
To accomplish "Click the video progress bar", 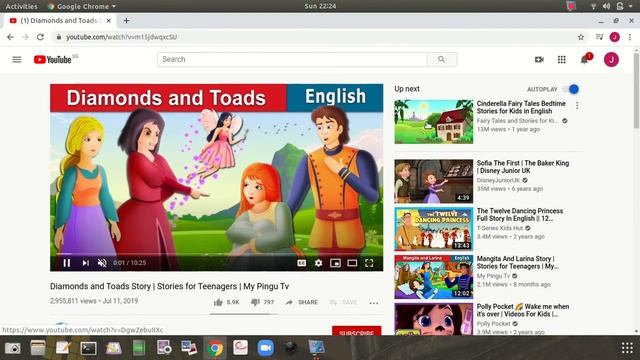I will pyautogui.click(x=217, y=254).
